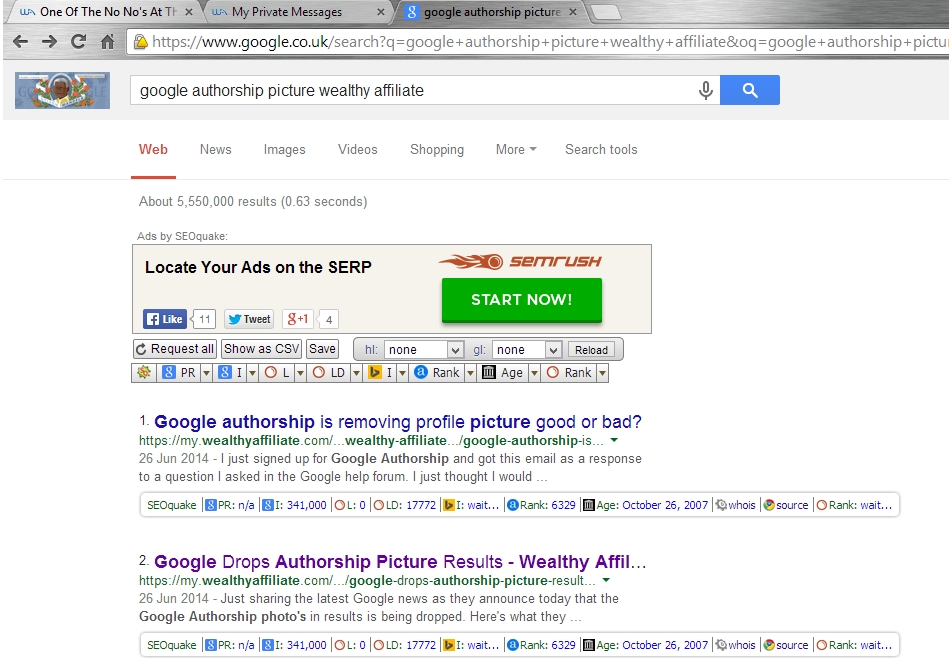Expand the green arrow under result 1 URL
The width and height of the screenshot is (949, 658).
coord(614,440)
